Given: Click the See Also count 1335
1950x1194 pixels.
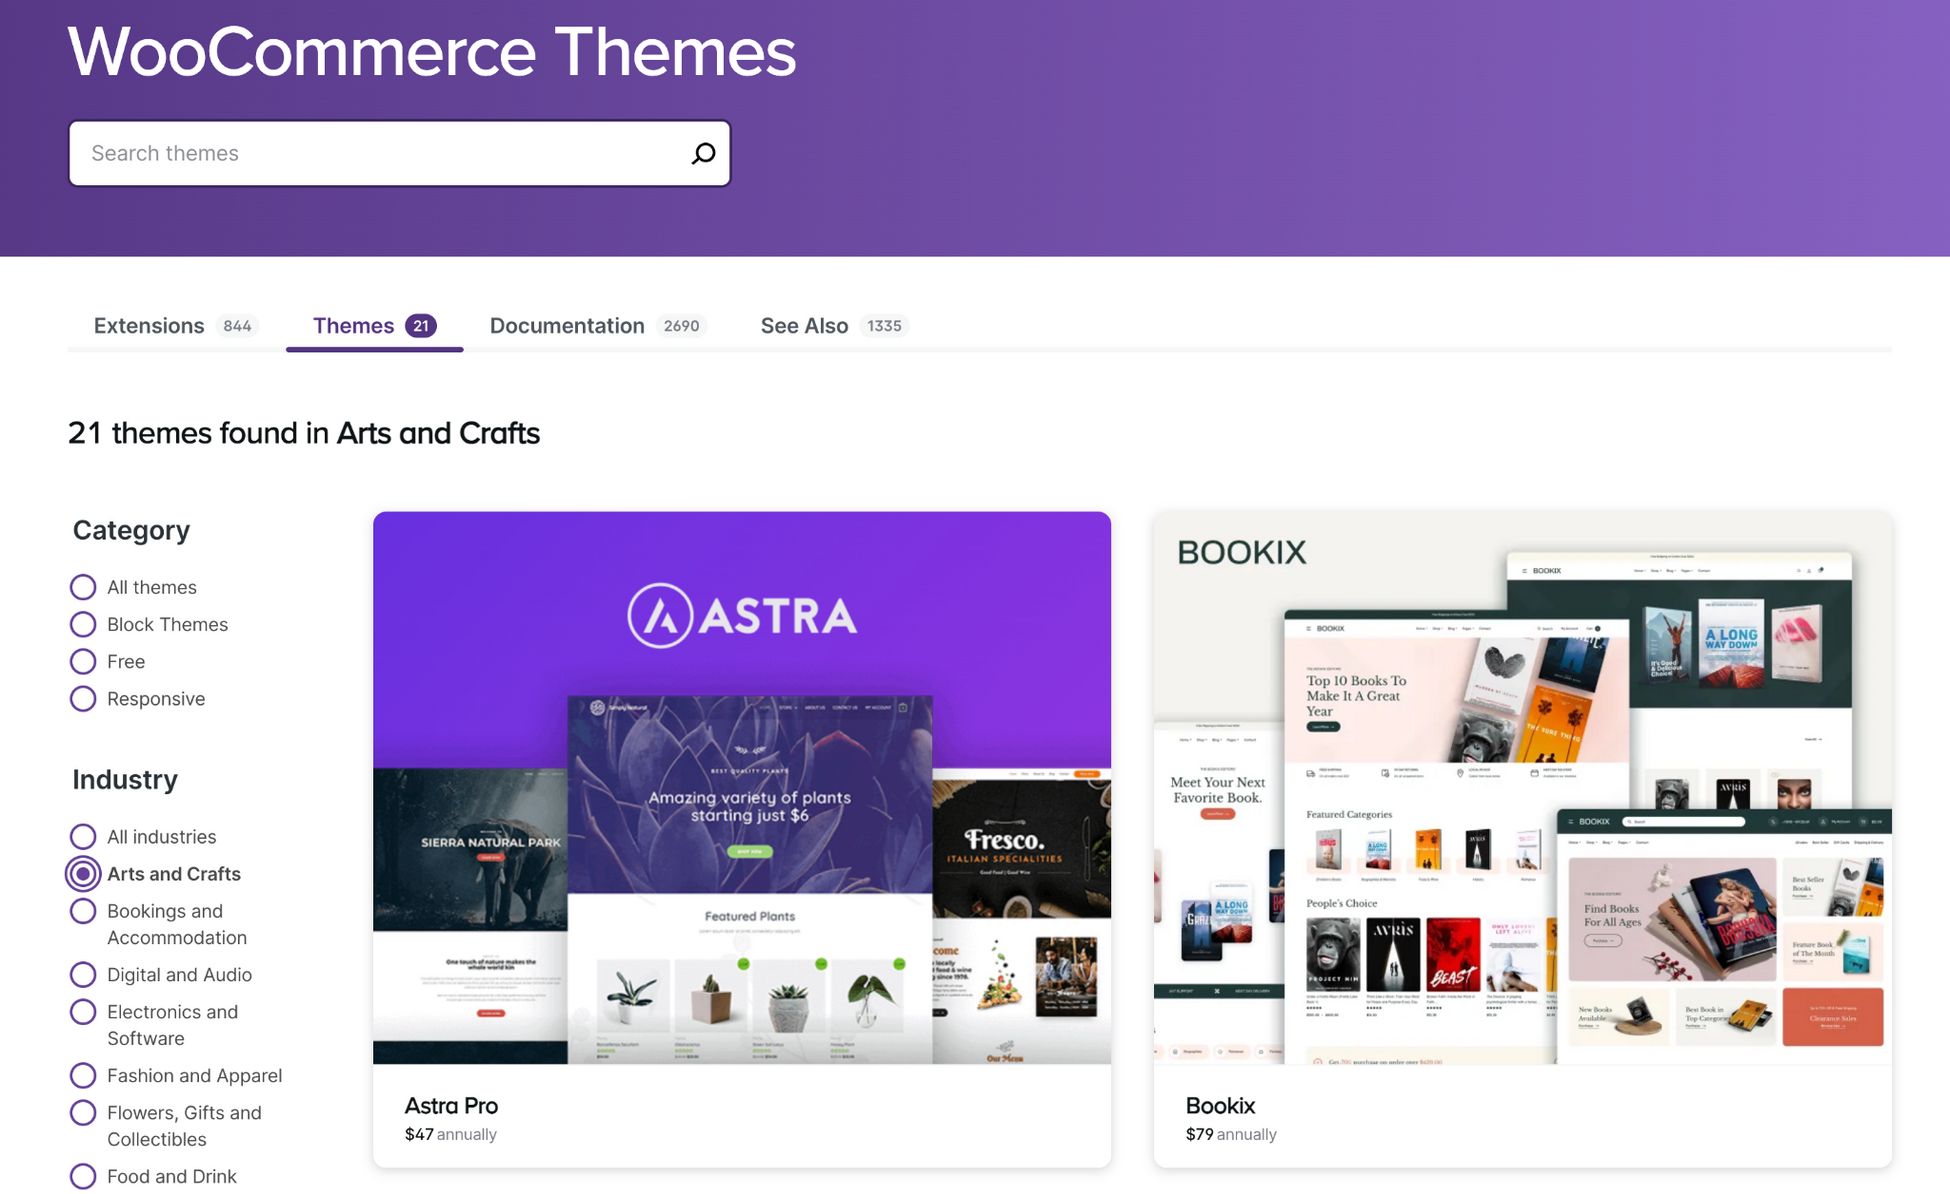Looking at the screenshot, I should (x=884, y=326).
